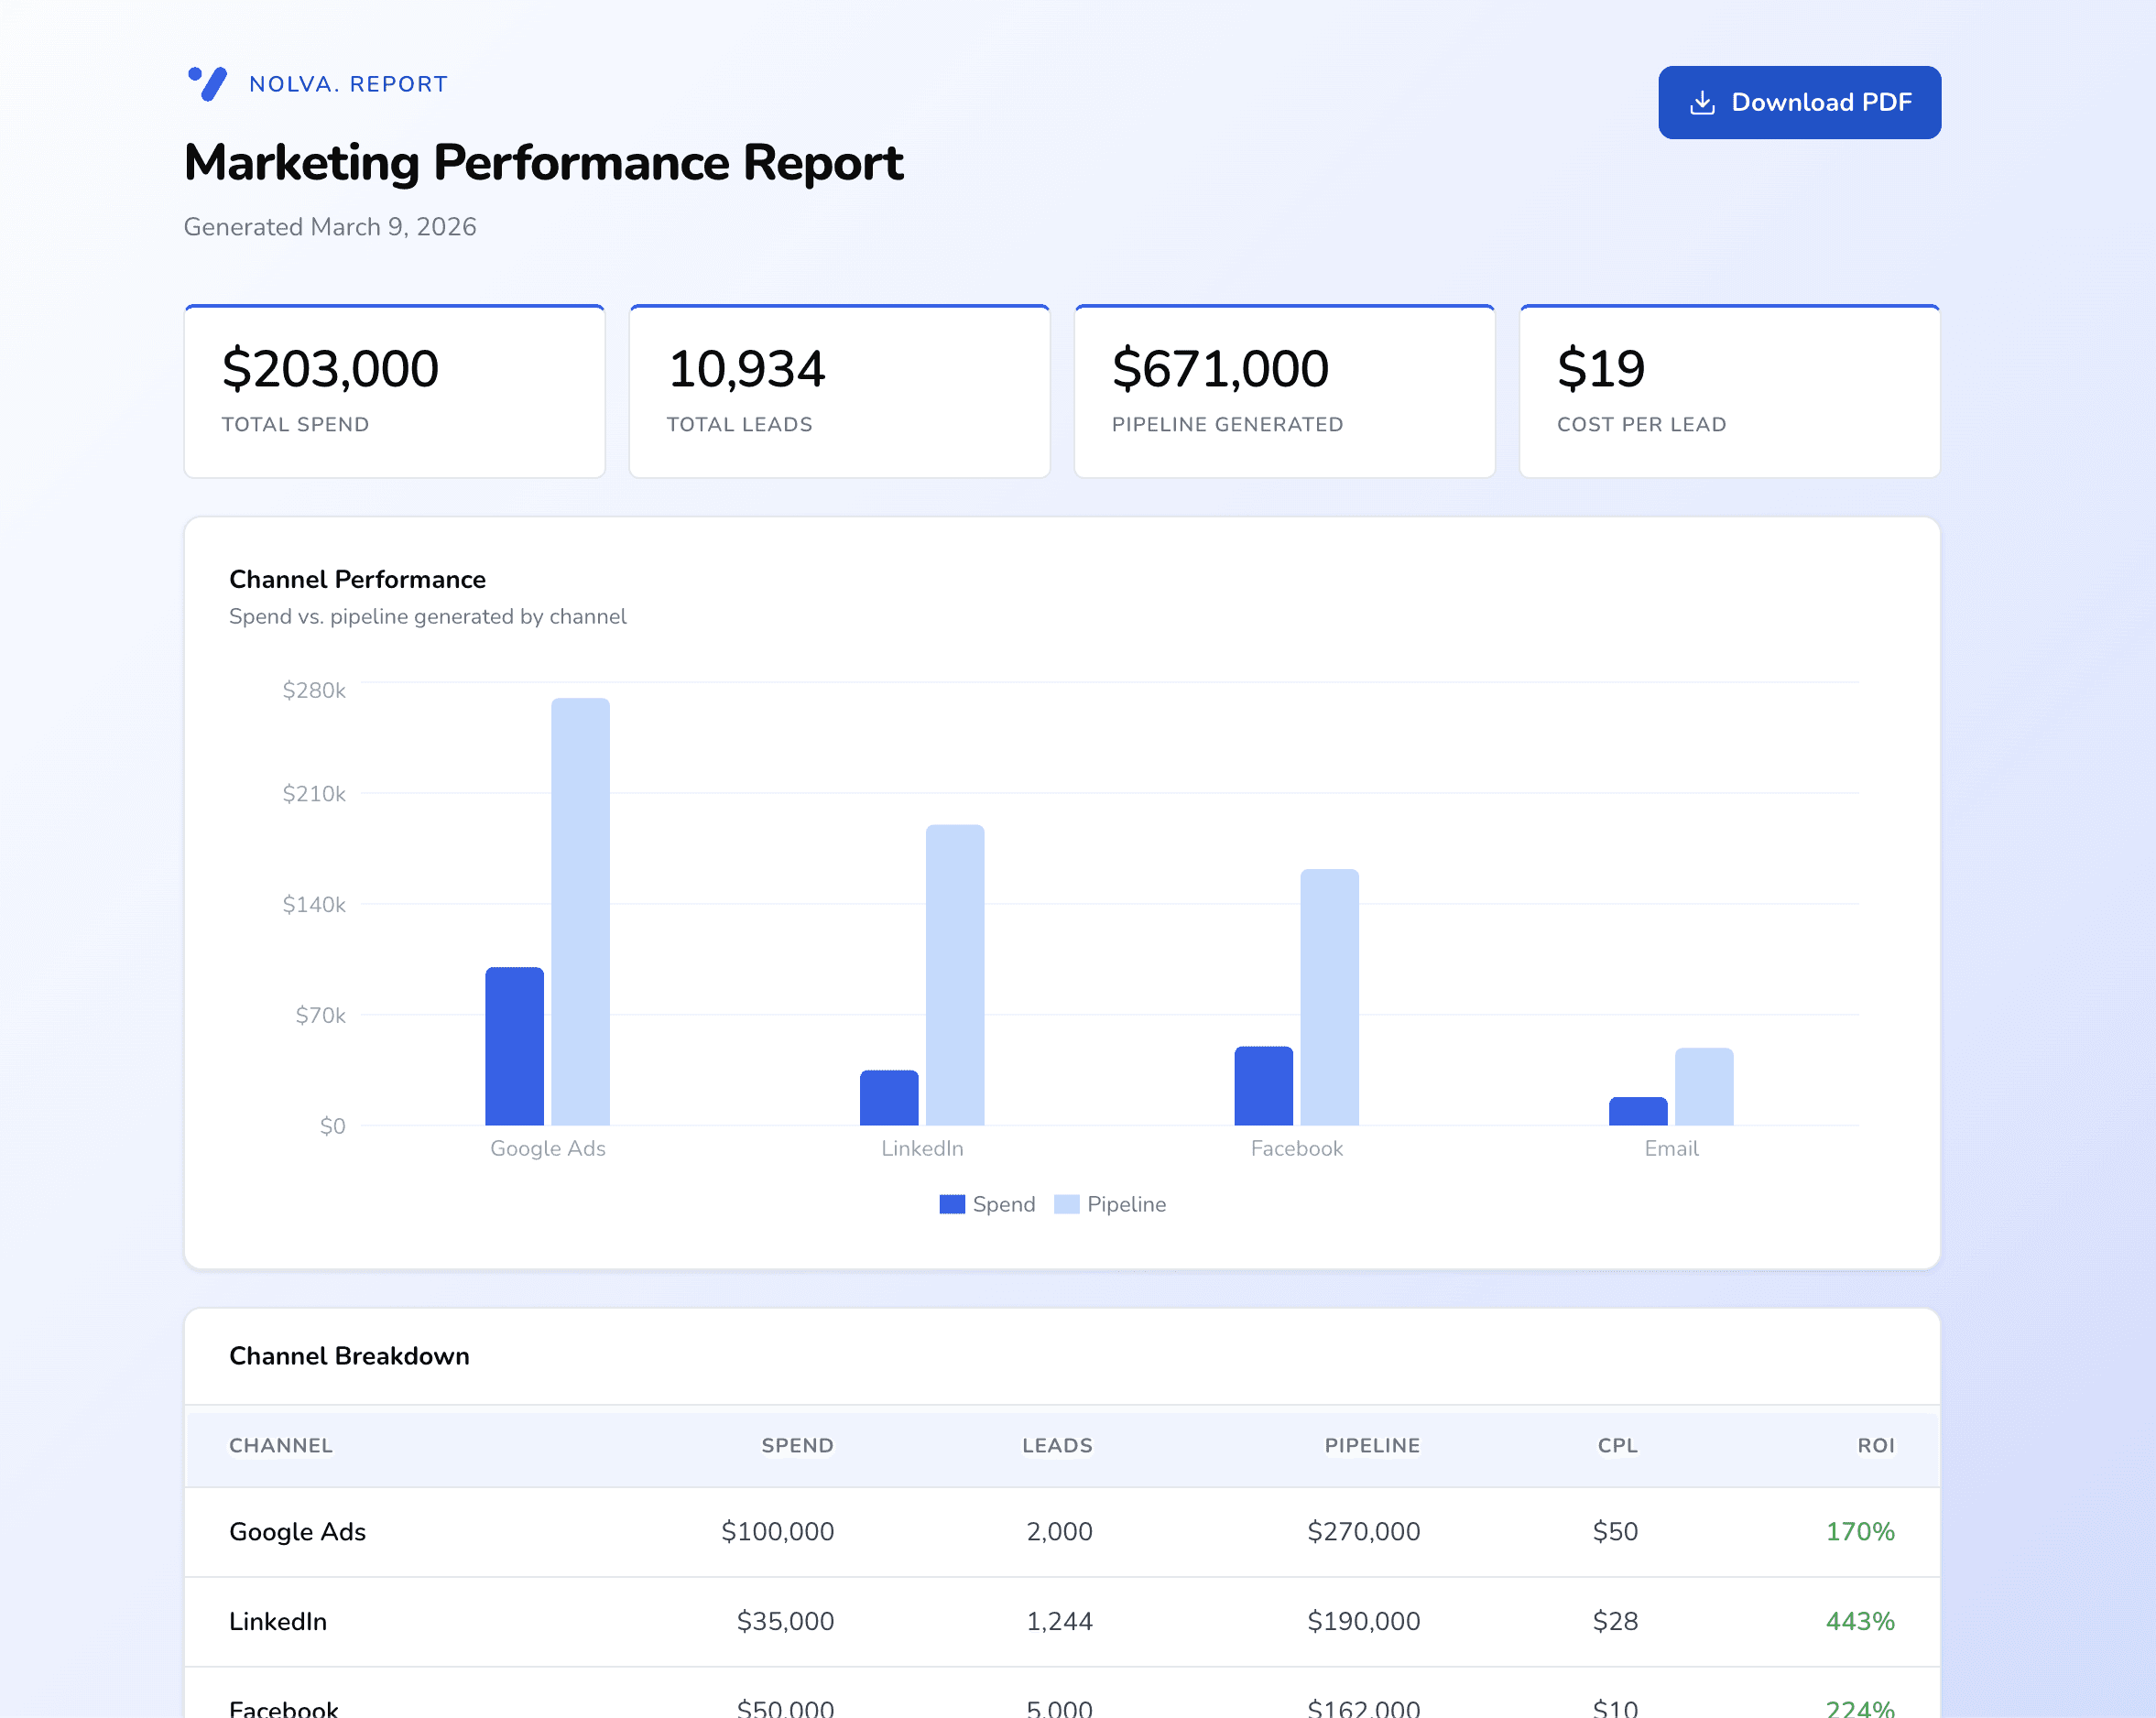
Task: Select the Total Spend metric card
Action: (394, 390)
